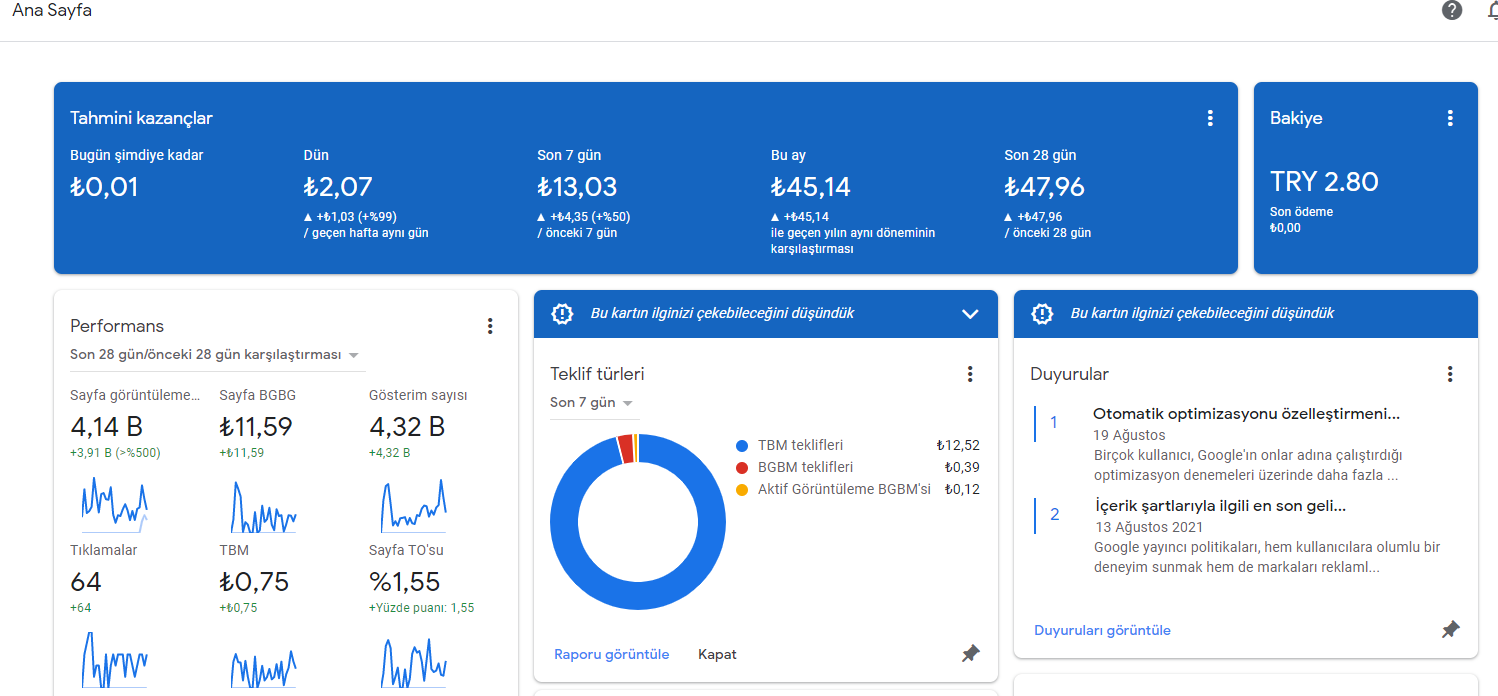
Task: Pin the Duyurular card
Action: pos(1450,630)
